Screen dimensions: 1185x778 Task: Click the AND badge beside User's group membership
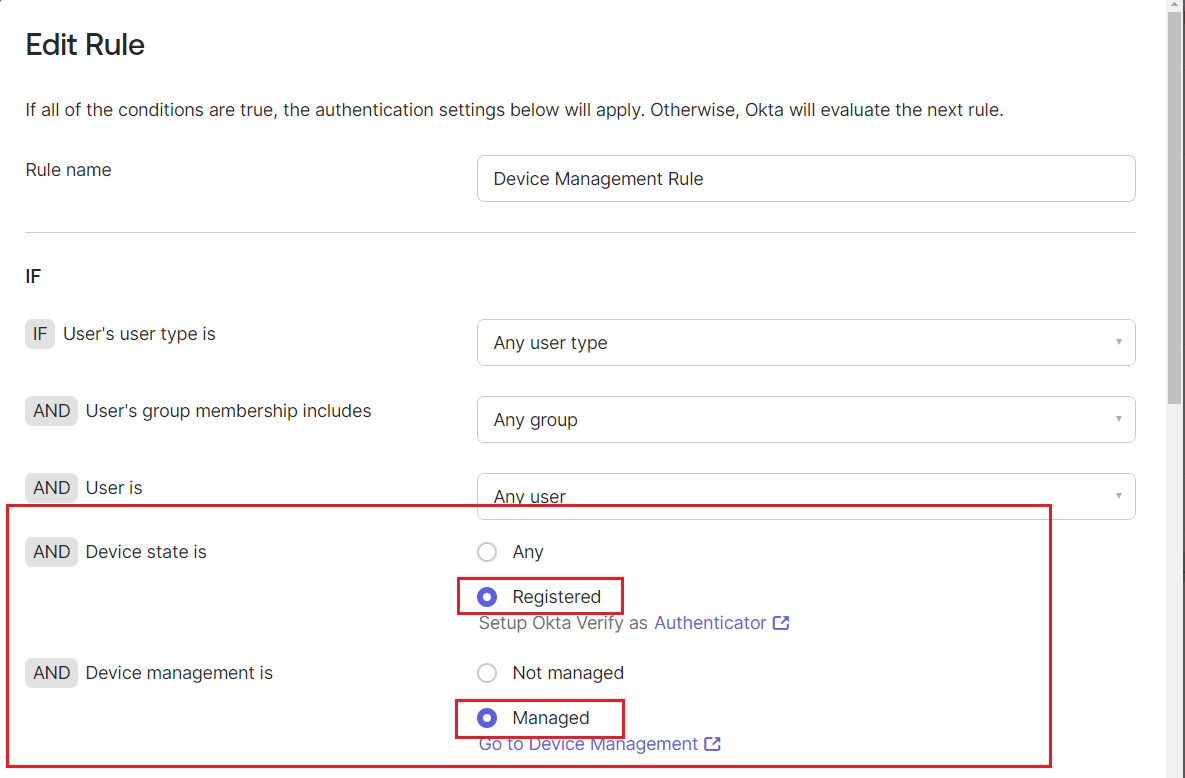pos(51,411)
